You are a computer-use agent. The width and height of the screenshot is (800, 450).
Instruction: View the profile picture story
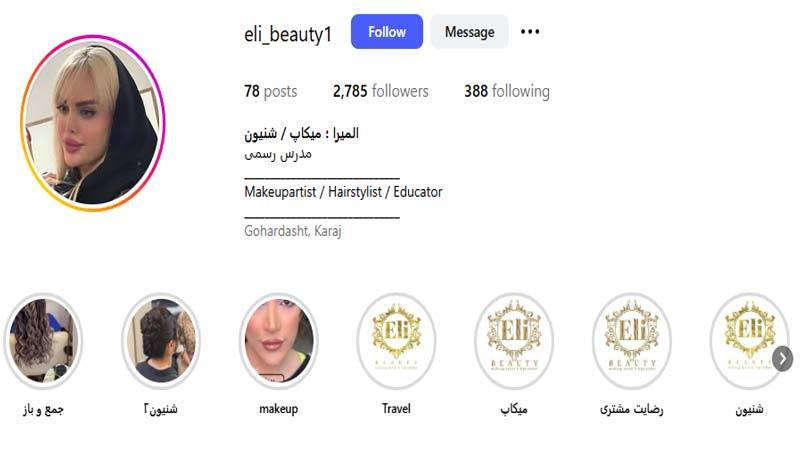tap(92, 123)
